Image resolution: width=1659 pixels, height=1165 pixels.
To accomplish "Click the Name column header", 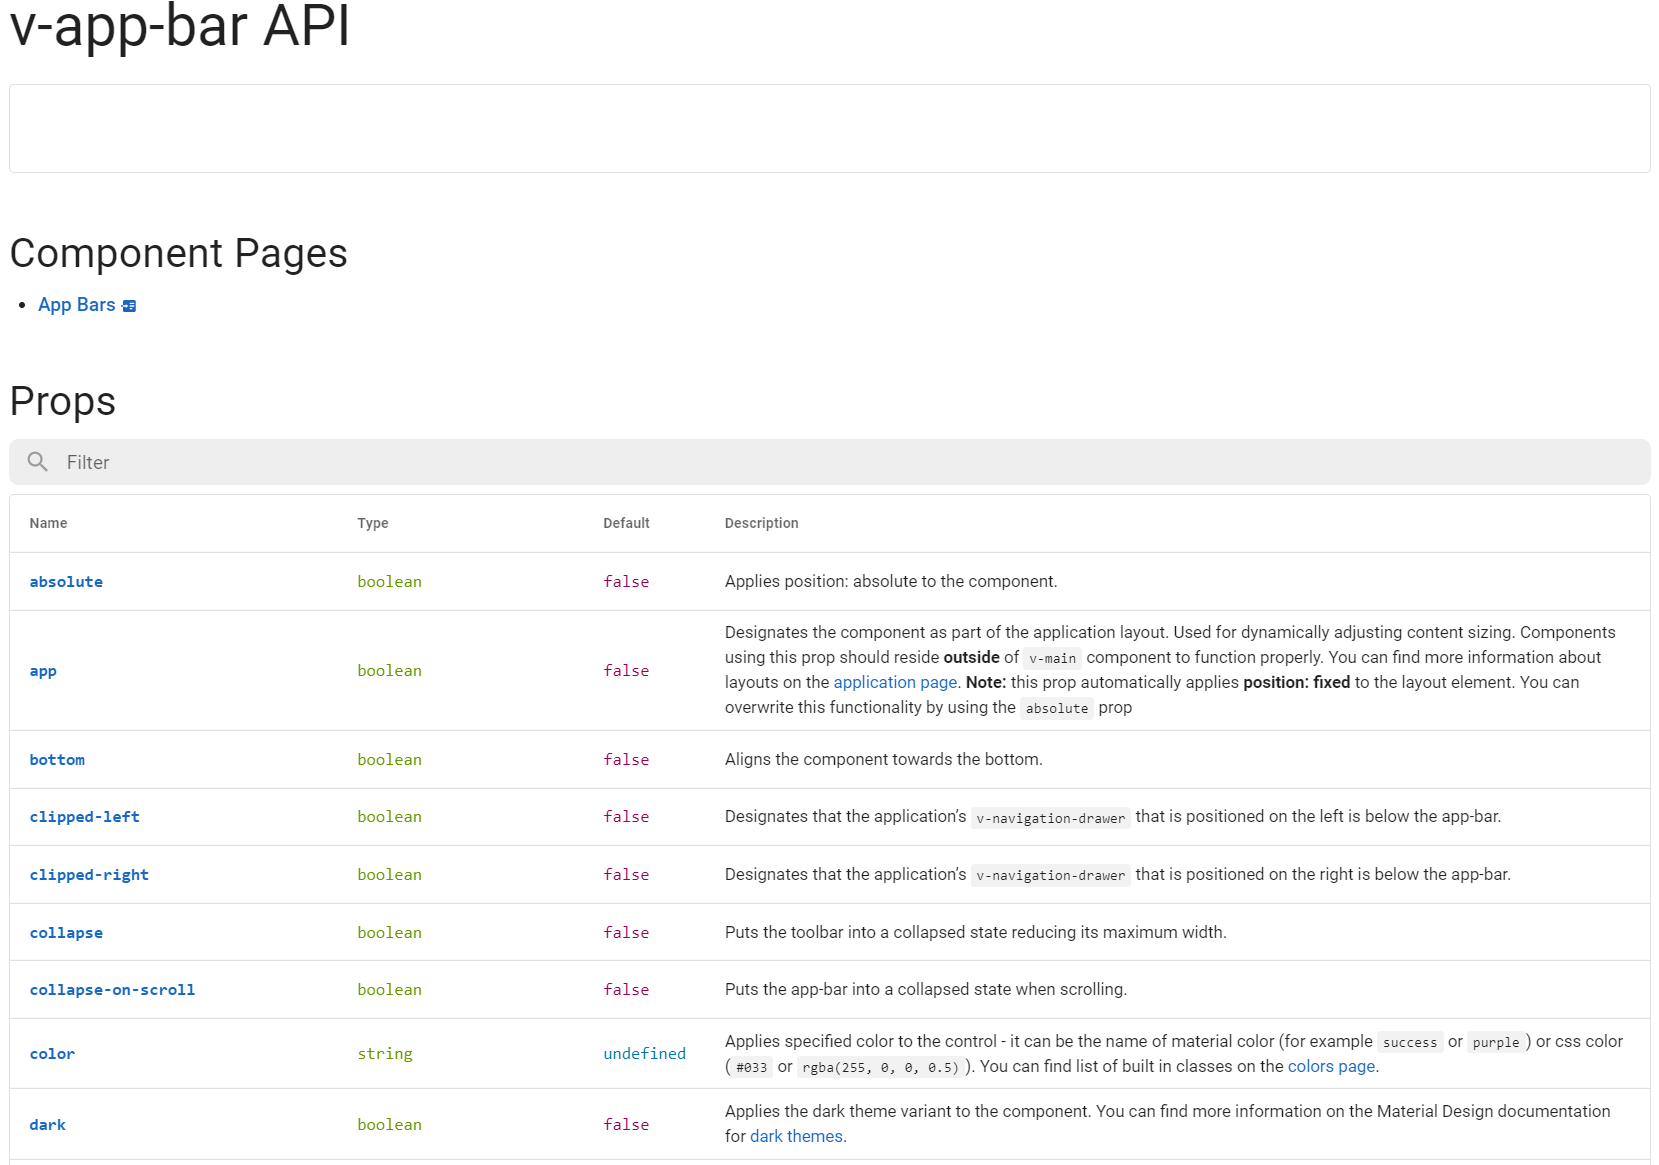I will pyautogui.click(x=48, y=523).
